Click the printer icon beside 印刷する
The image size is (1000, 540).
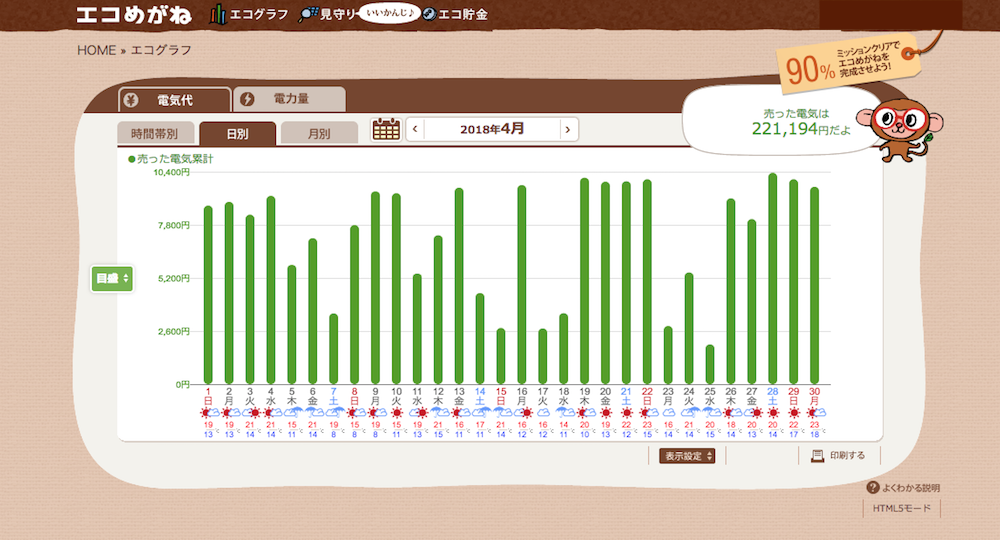(x=817, y=455)
